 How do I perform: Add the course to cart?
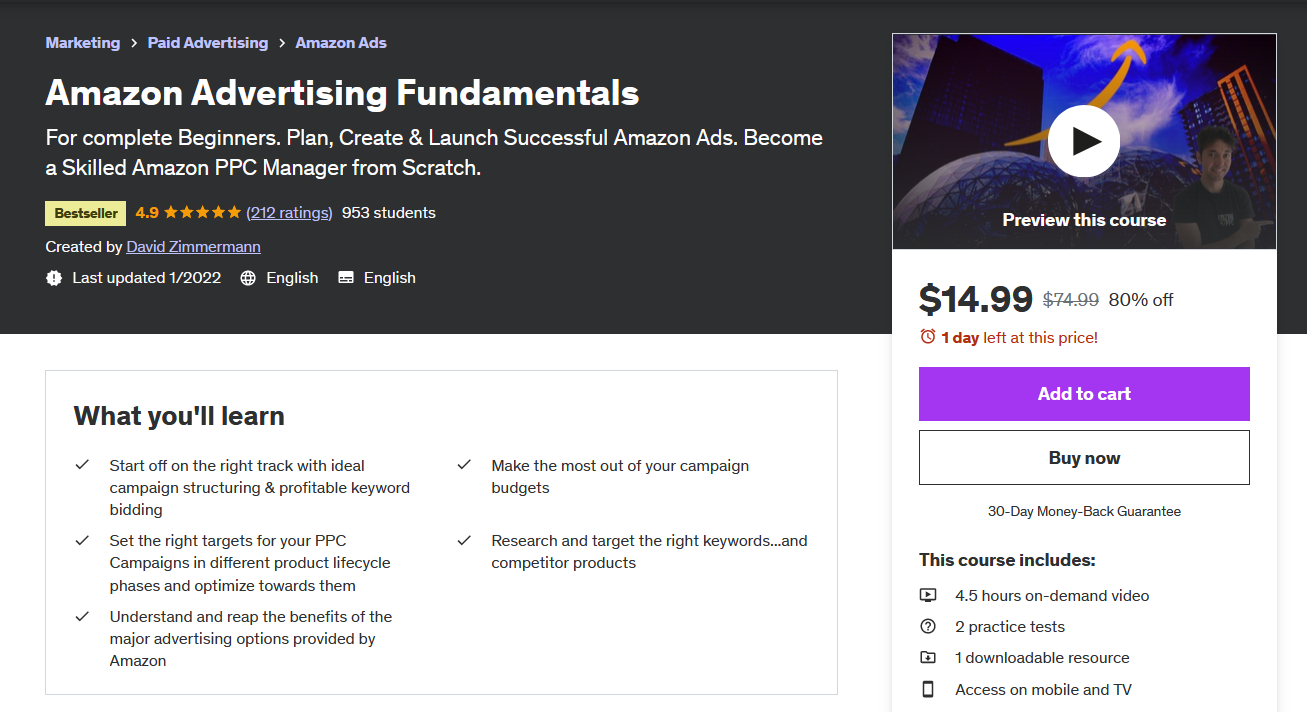[x=1084, y=394]
